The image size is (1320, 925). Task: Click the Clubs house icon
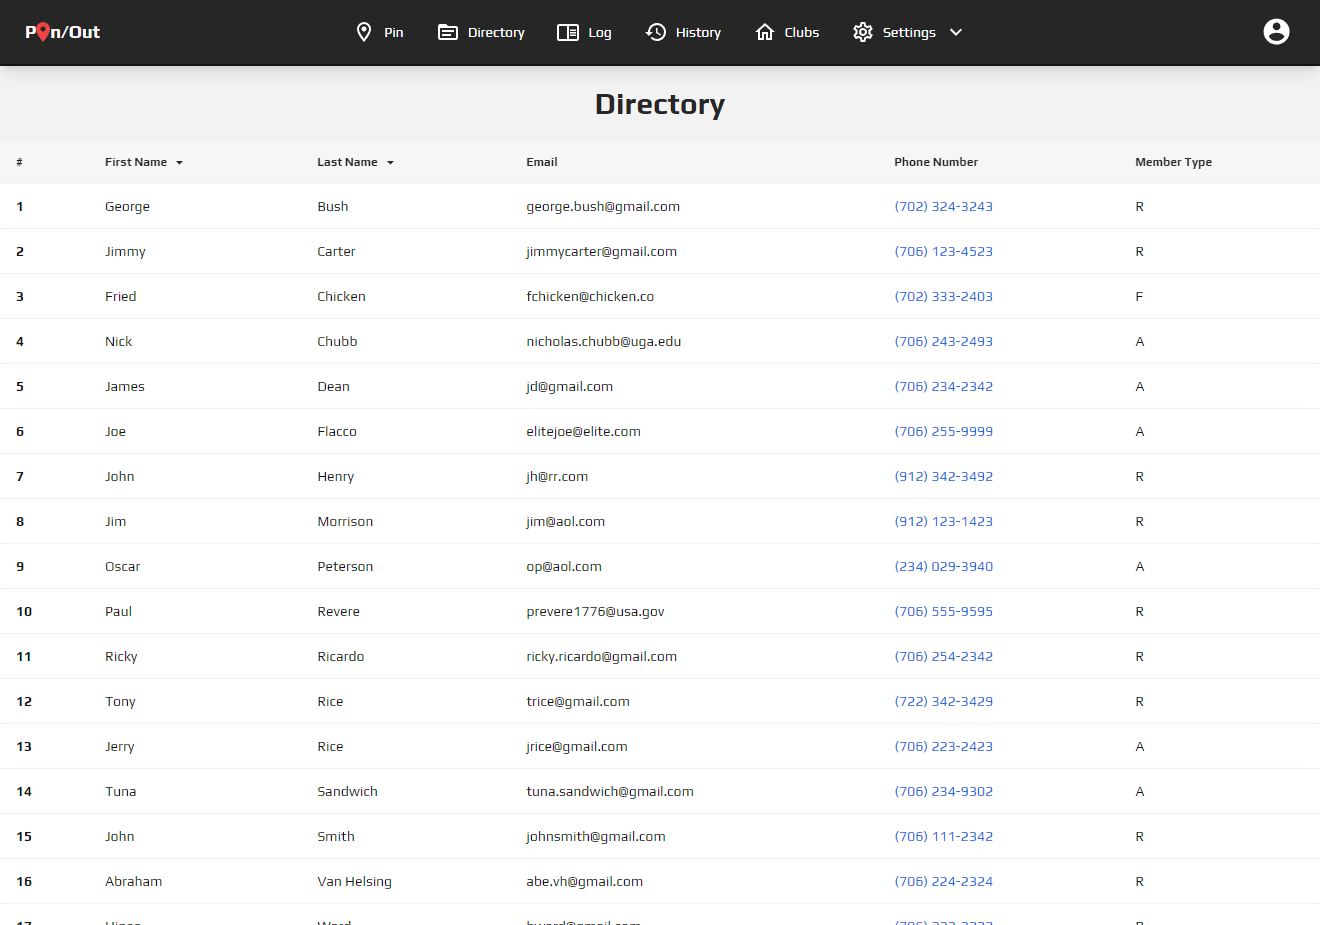click(765, 32)
